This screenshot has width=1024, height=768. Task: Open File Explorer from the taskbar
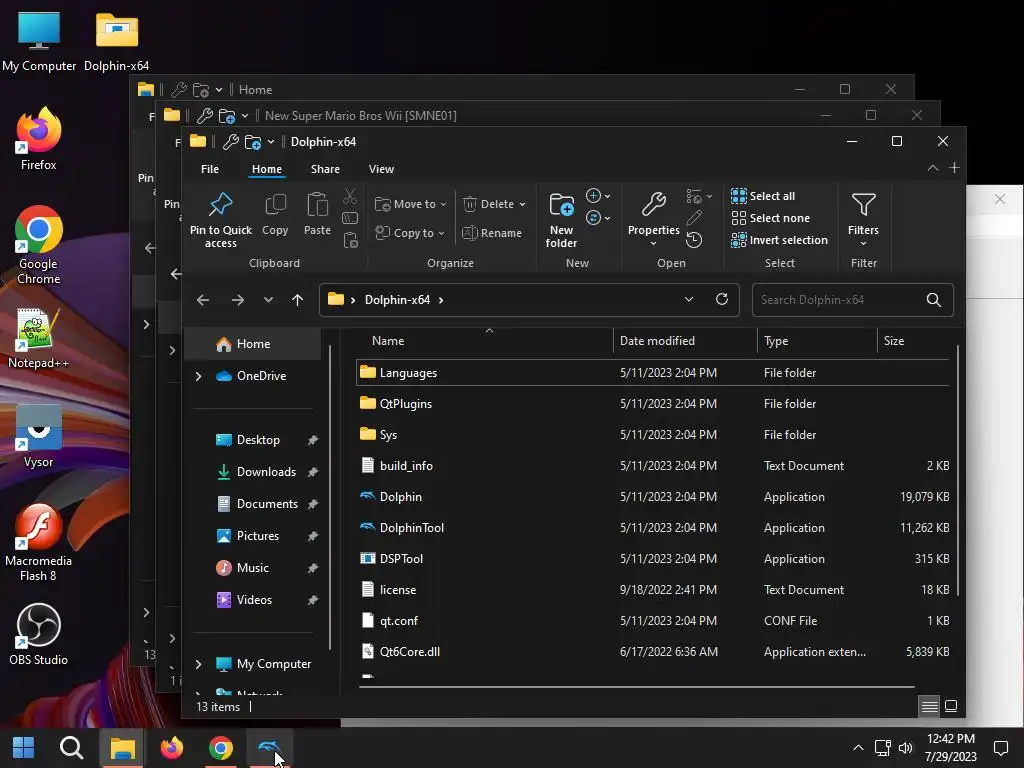122,748
